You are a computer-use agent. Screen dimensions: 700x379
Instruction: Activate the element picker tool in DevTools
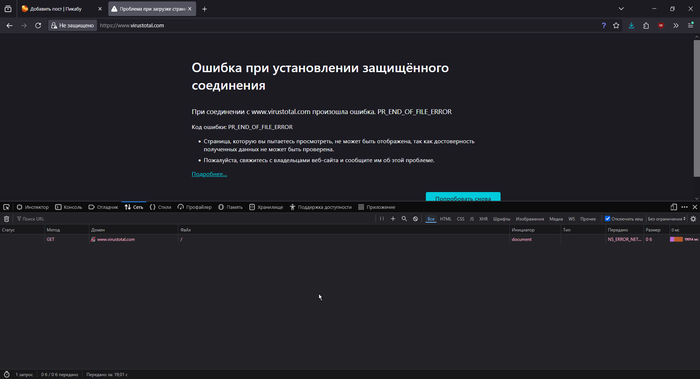(6, 207)
